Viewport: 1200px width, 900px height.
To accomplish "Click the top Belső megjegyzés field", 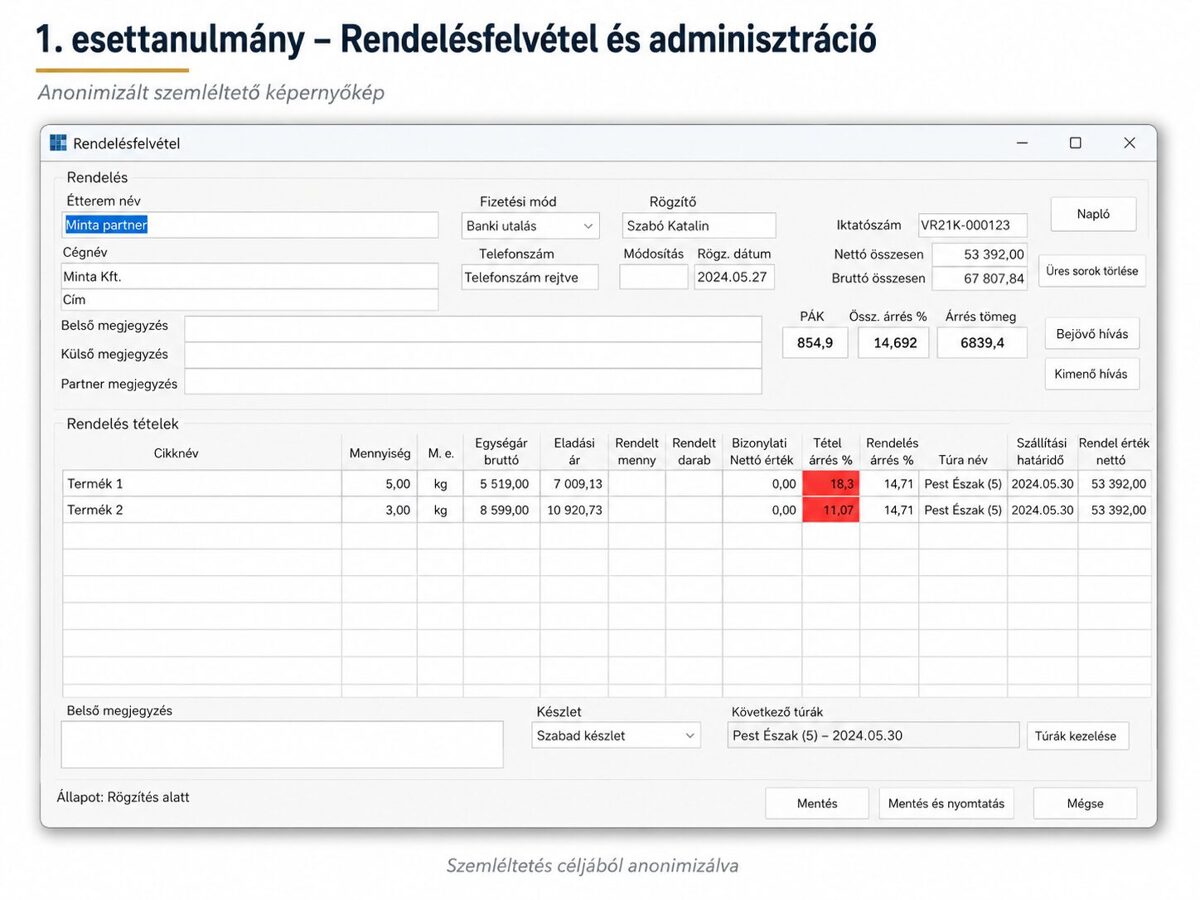I will click(473, 329).
